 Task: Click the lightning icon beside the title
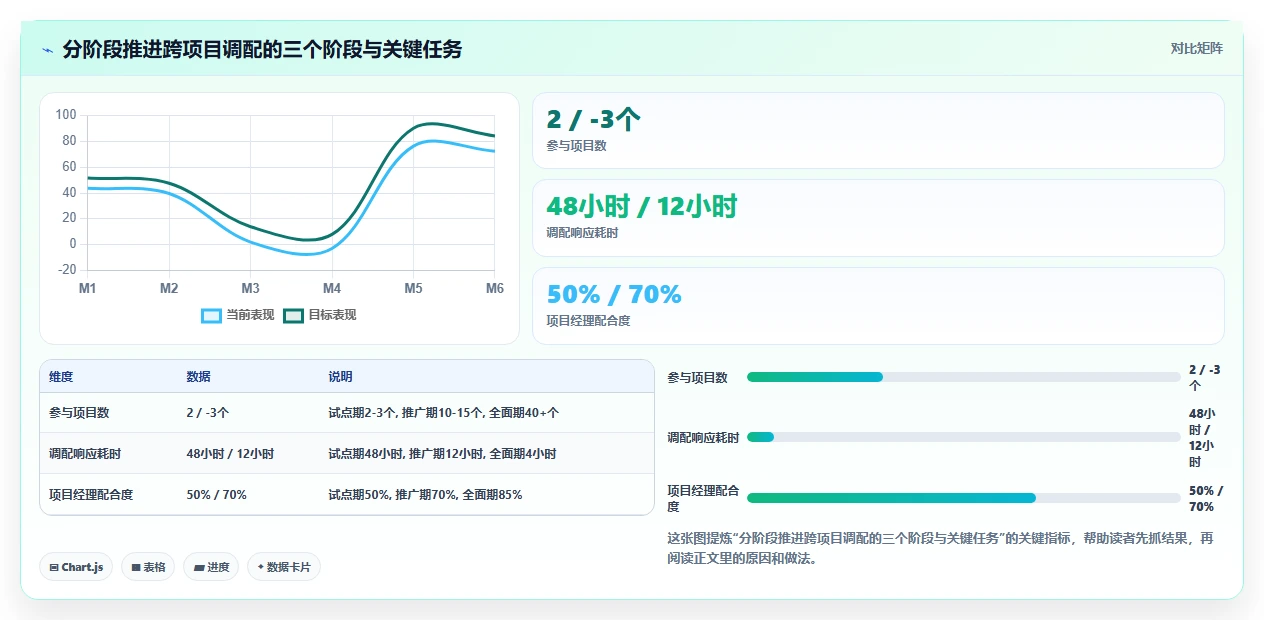click(48, 49)
